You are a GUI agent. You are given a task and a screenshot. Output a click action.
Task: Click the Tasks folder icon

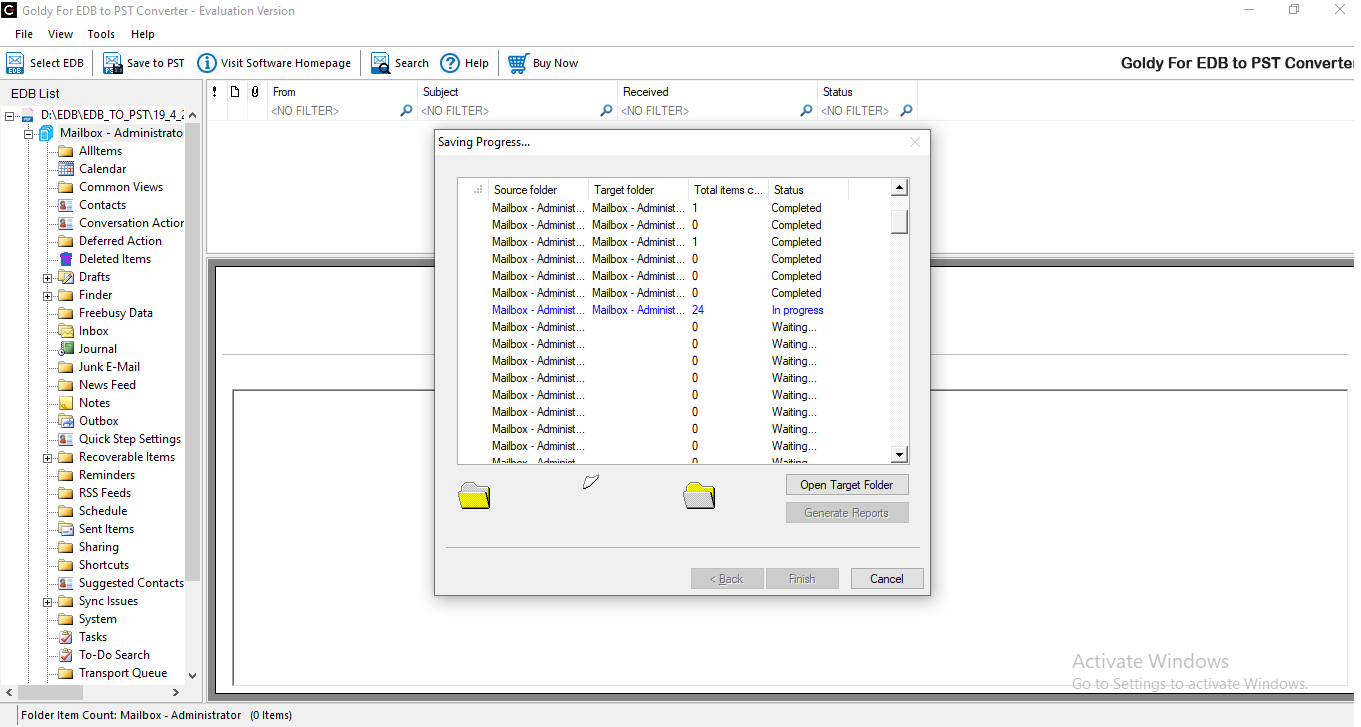click(x=66, y=637)
